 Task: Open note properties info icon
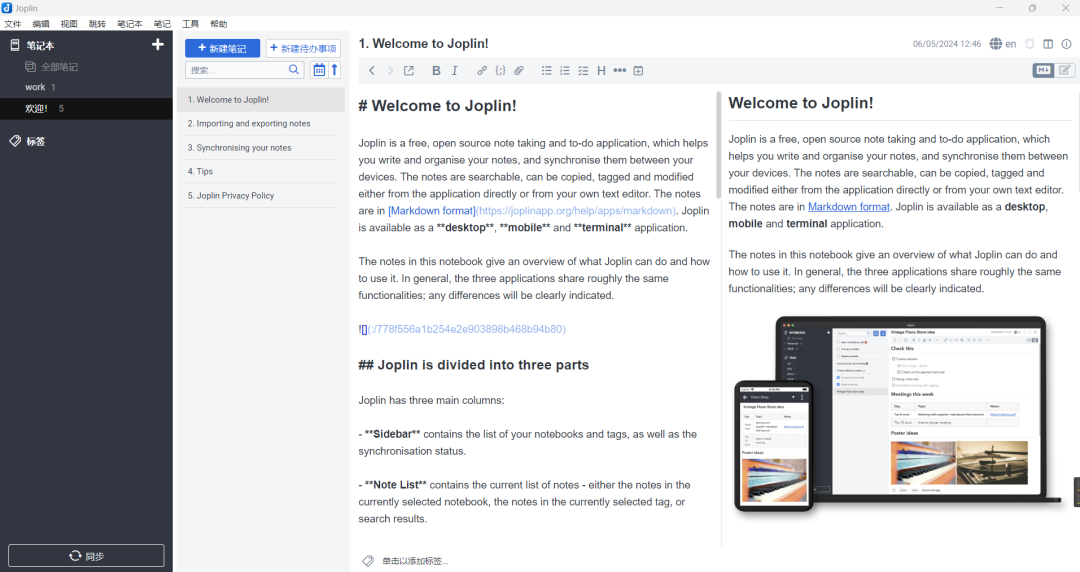1066,43
